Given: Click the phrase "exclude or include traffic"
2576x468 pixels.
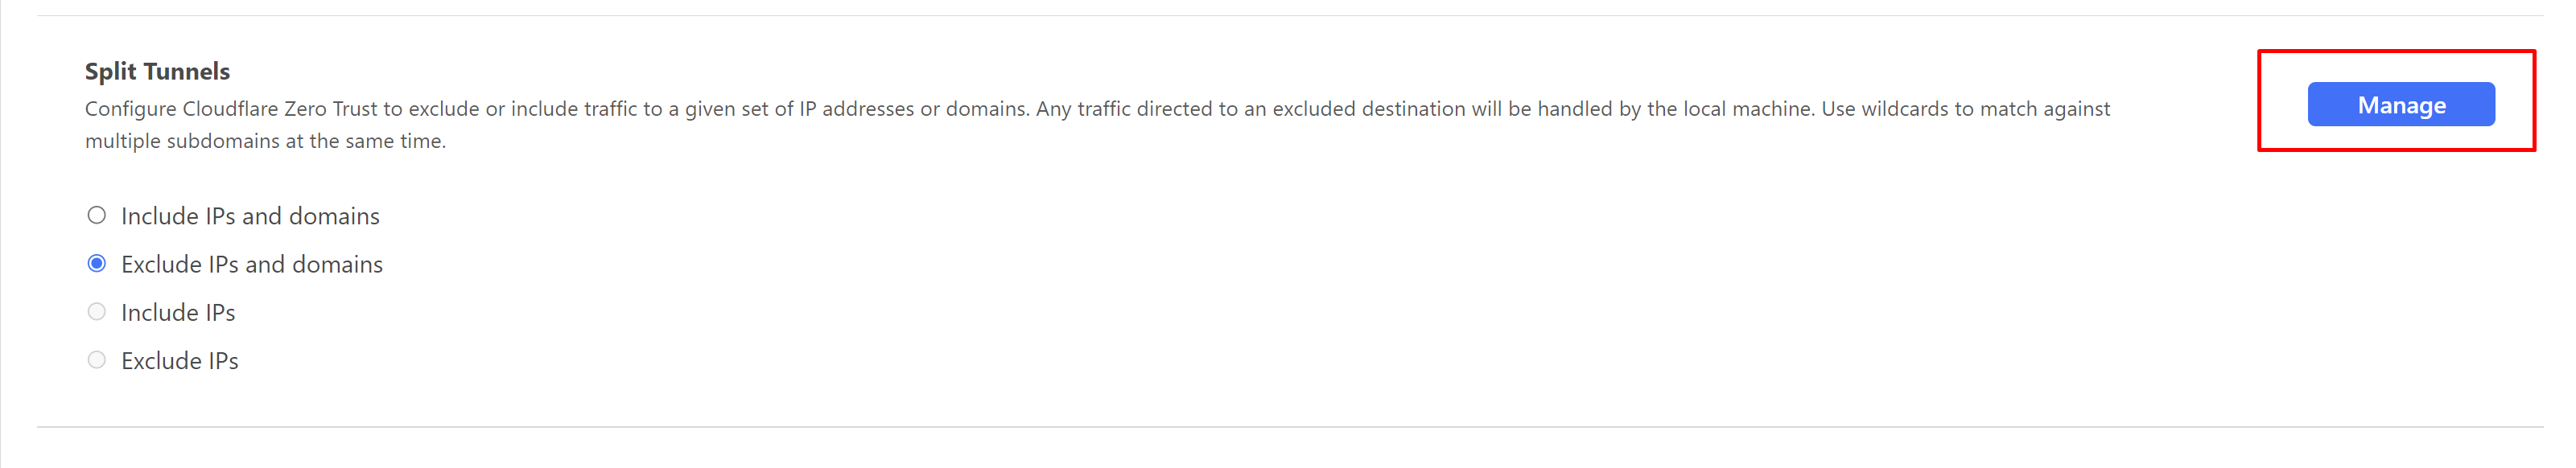Looking at the screenshot, I should pyautogui.click(x=524, y=109).
